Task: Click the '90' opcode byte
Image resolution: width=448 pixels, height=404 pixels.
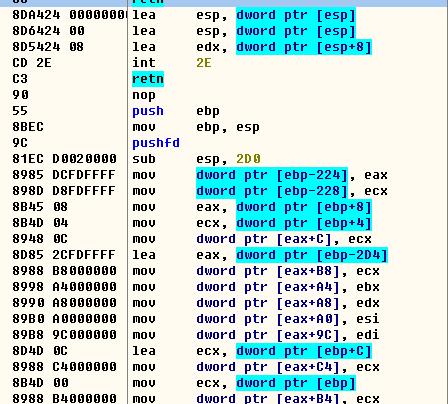Action: [x=20, y=95]
